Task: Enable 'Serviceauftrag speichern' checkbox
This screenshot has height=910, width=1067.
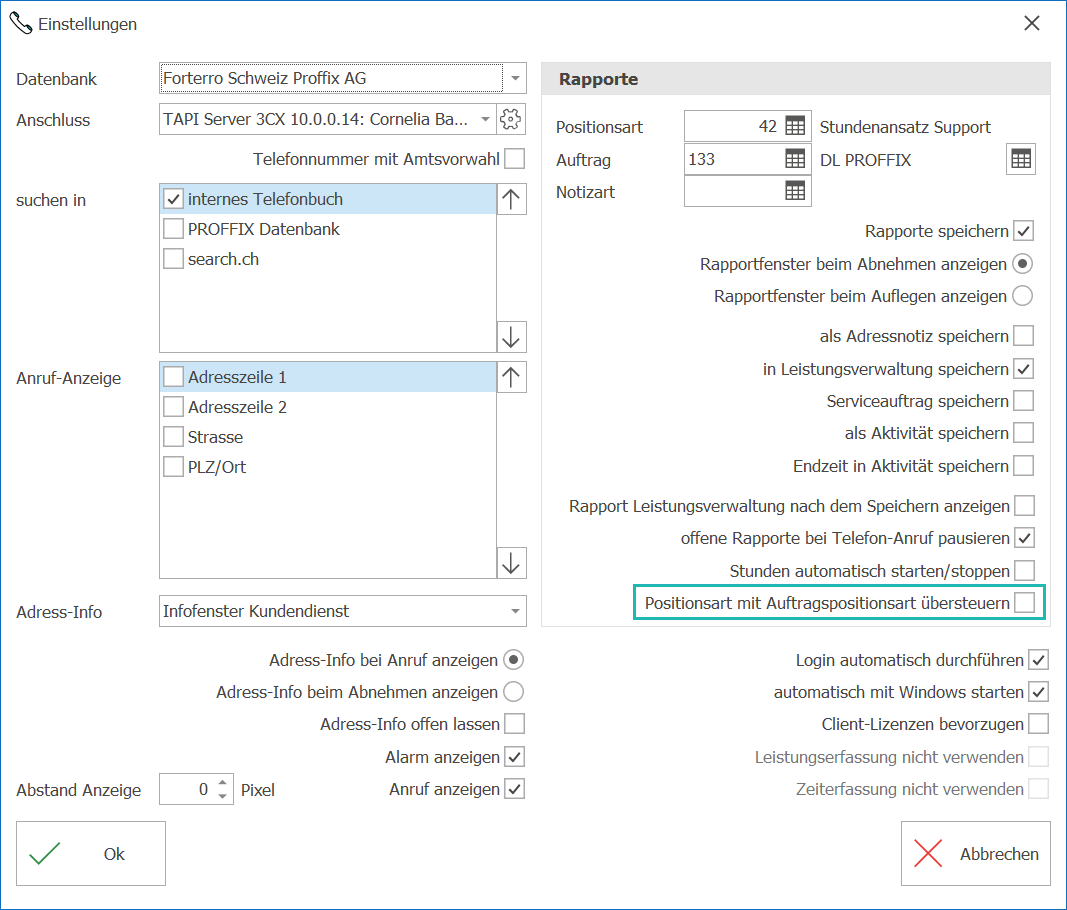Action: point(1023,401)
